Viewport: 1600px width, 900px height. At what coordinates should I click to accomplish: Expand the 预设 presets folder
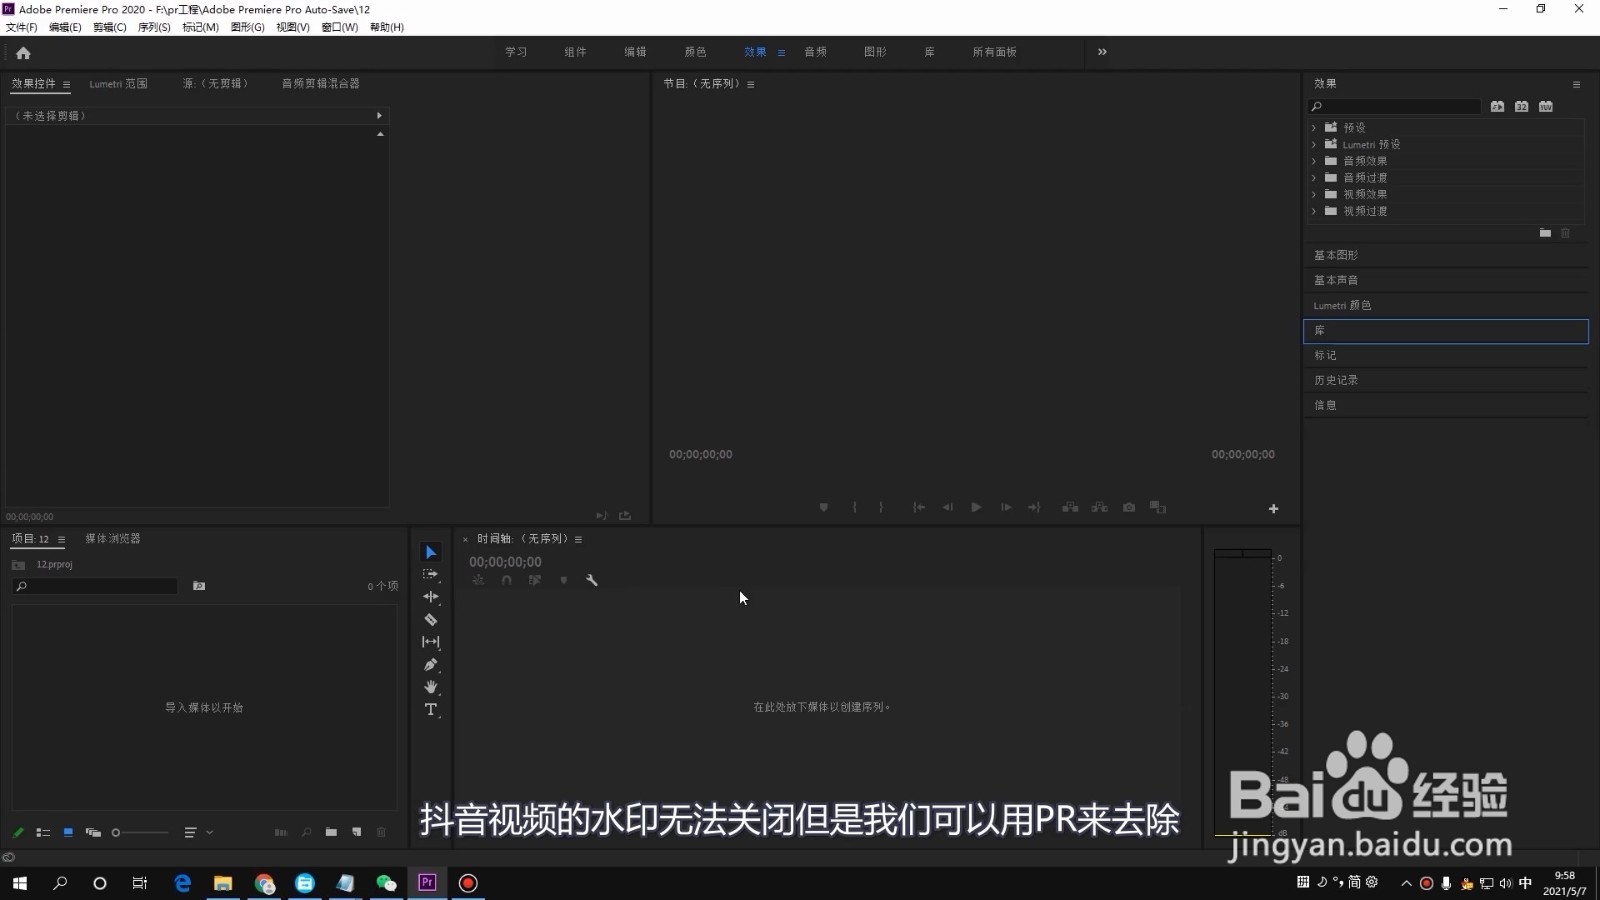click(x=1314, y=128)
